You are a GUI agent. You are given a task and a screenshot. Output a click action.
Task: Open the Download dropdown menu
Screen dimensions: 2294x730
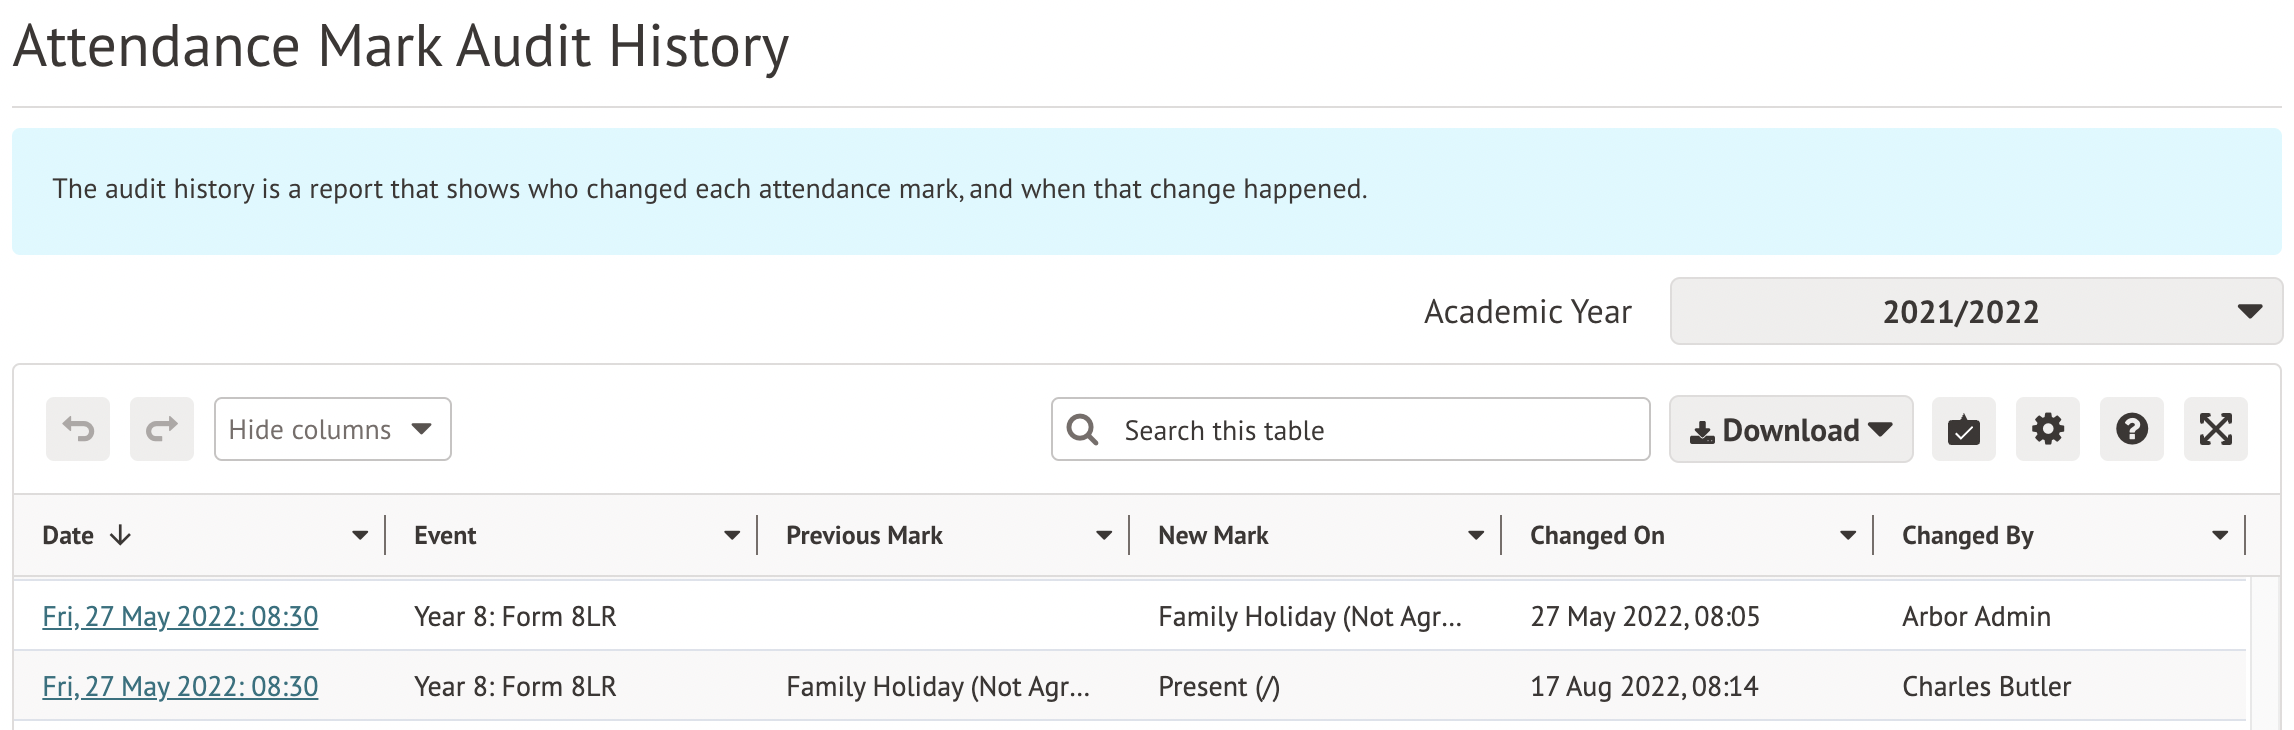[x=1790, y=430]
